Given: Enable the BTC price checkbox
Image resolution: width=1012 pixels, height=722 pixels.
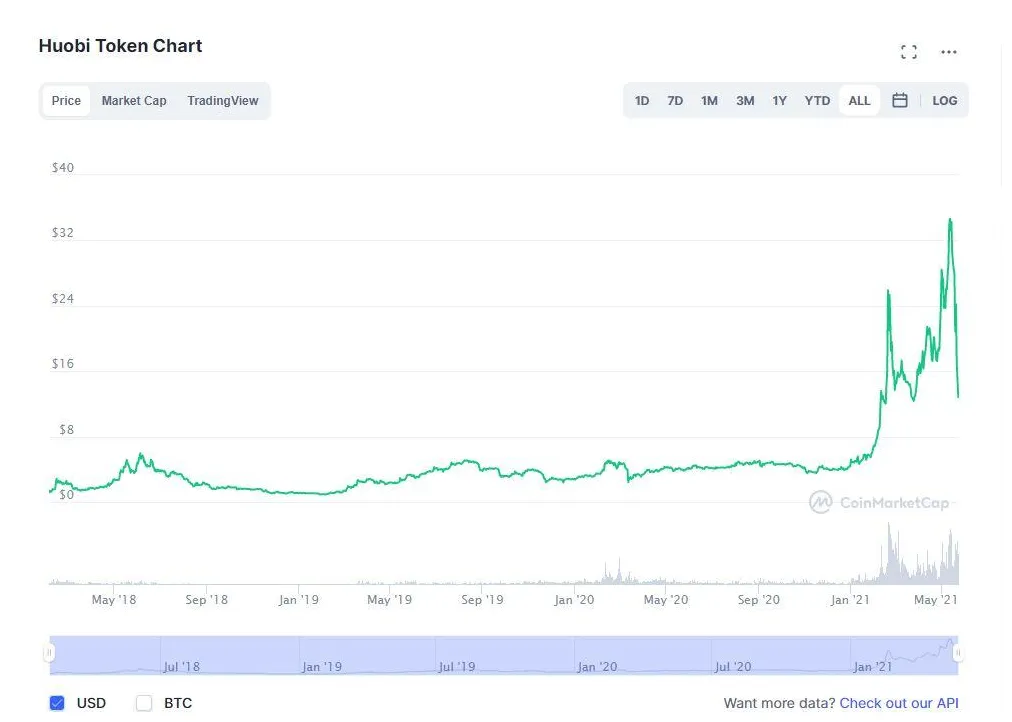Looking at the screenshot, I should click(143, 703).
